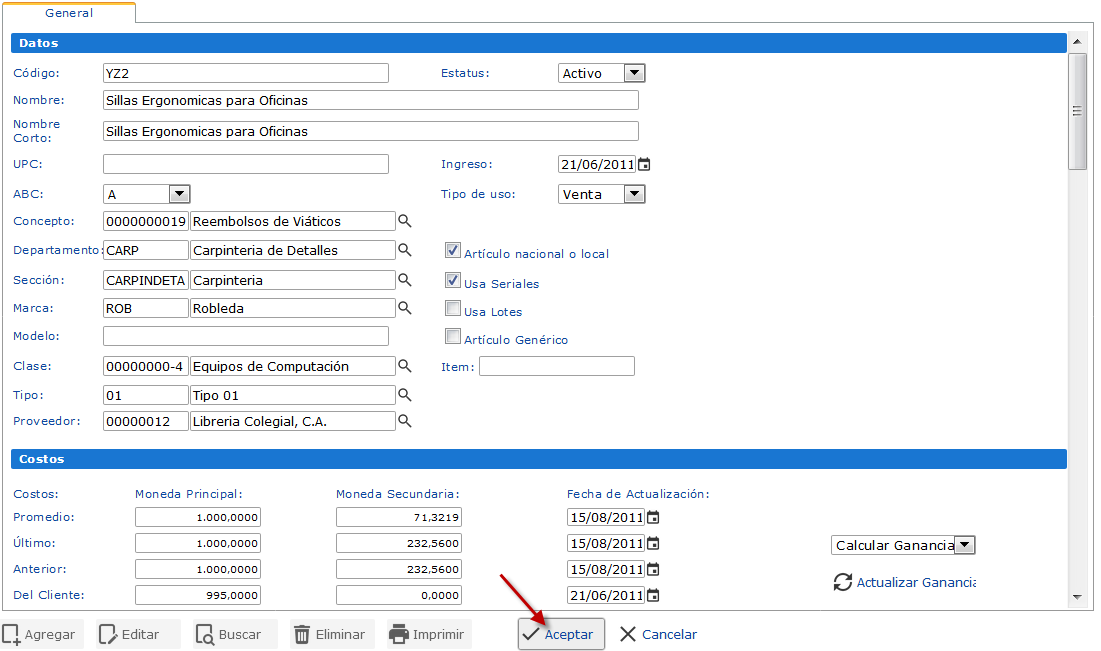The height and width of the screenshot is (651, 1101).
Task: Open the Proveedor search magnifier
Action: coord(404,421)
